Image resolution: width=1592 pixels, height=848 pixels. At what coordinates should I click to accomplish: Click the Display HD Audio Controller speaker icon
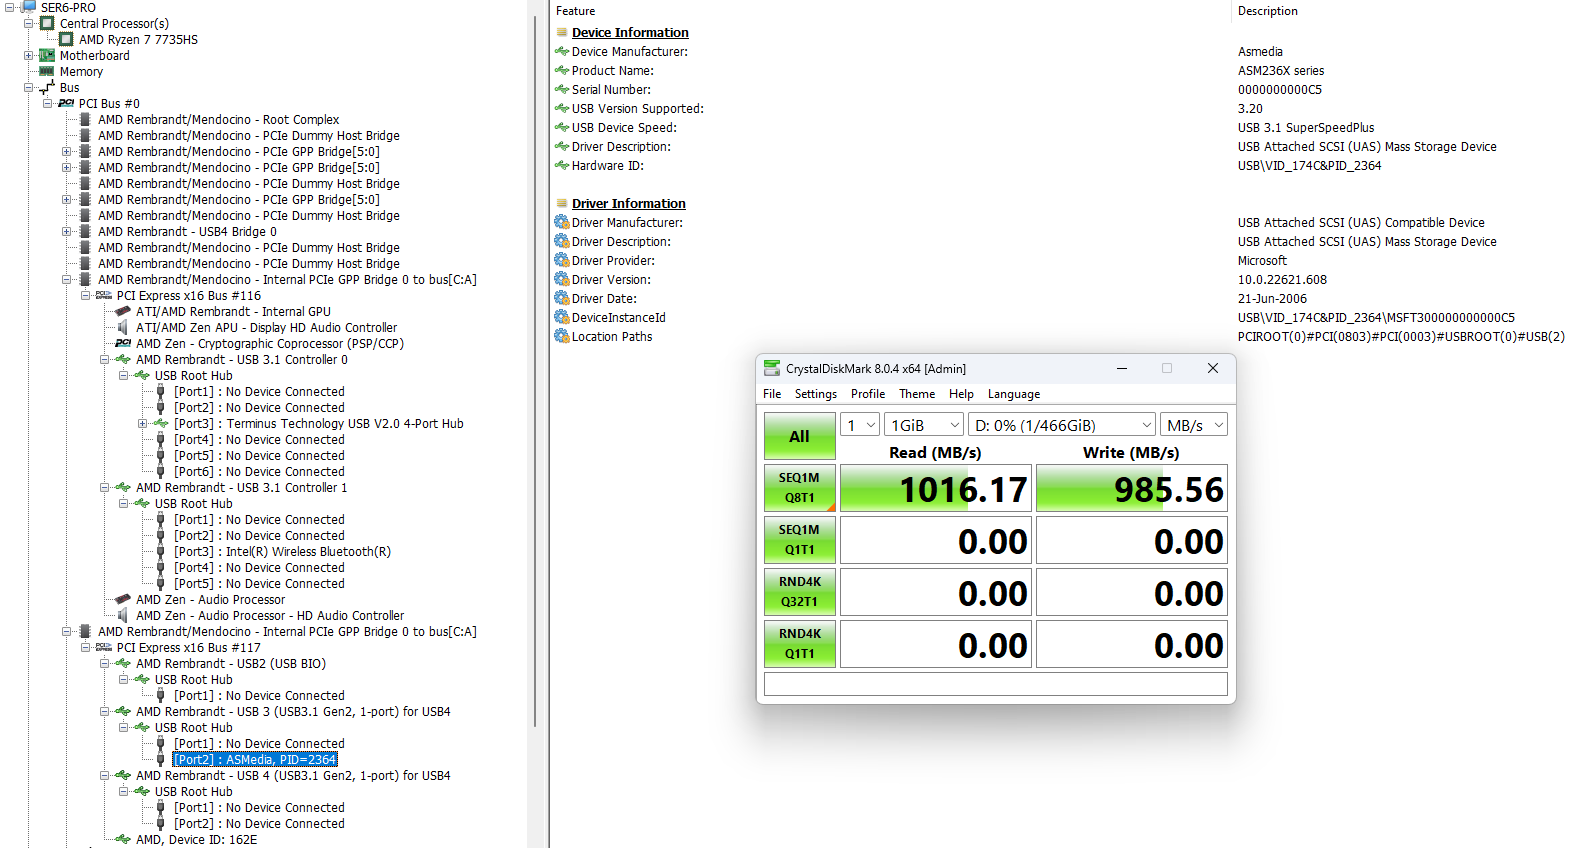(x=123, y=327)
